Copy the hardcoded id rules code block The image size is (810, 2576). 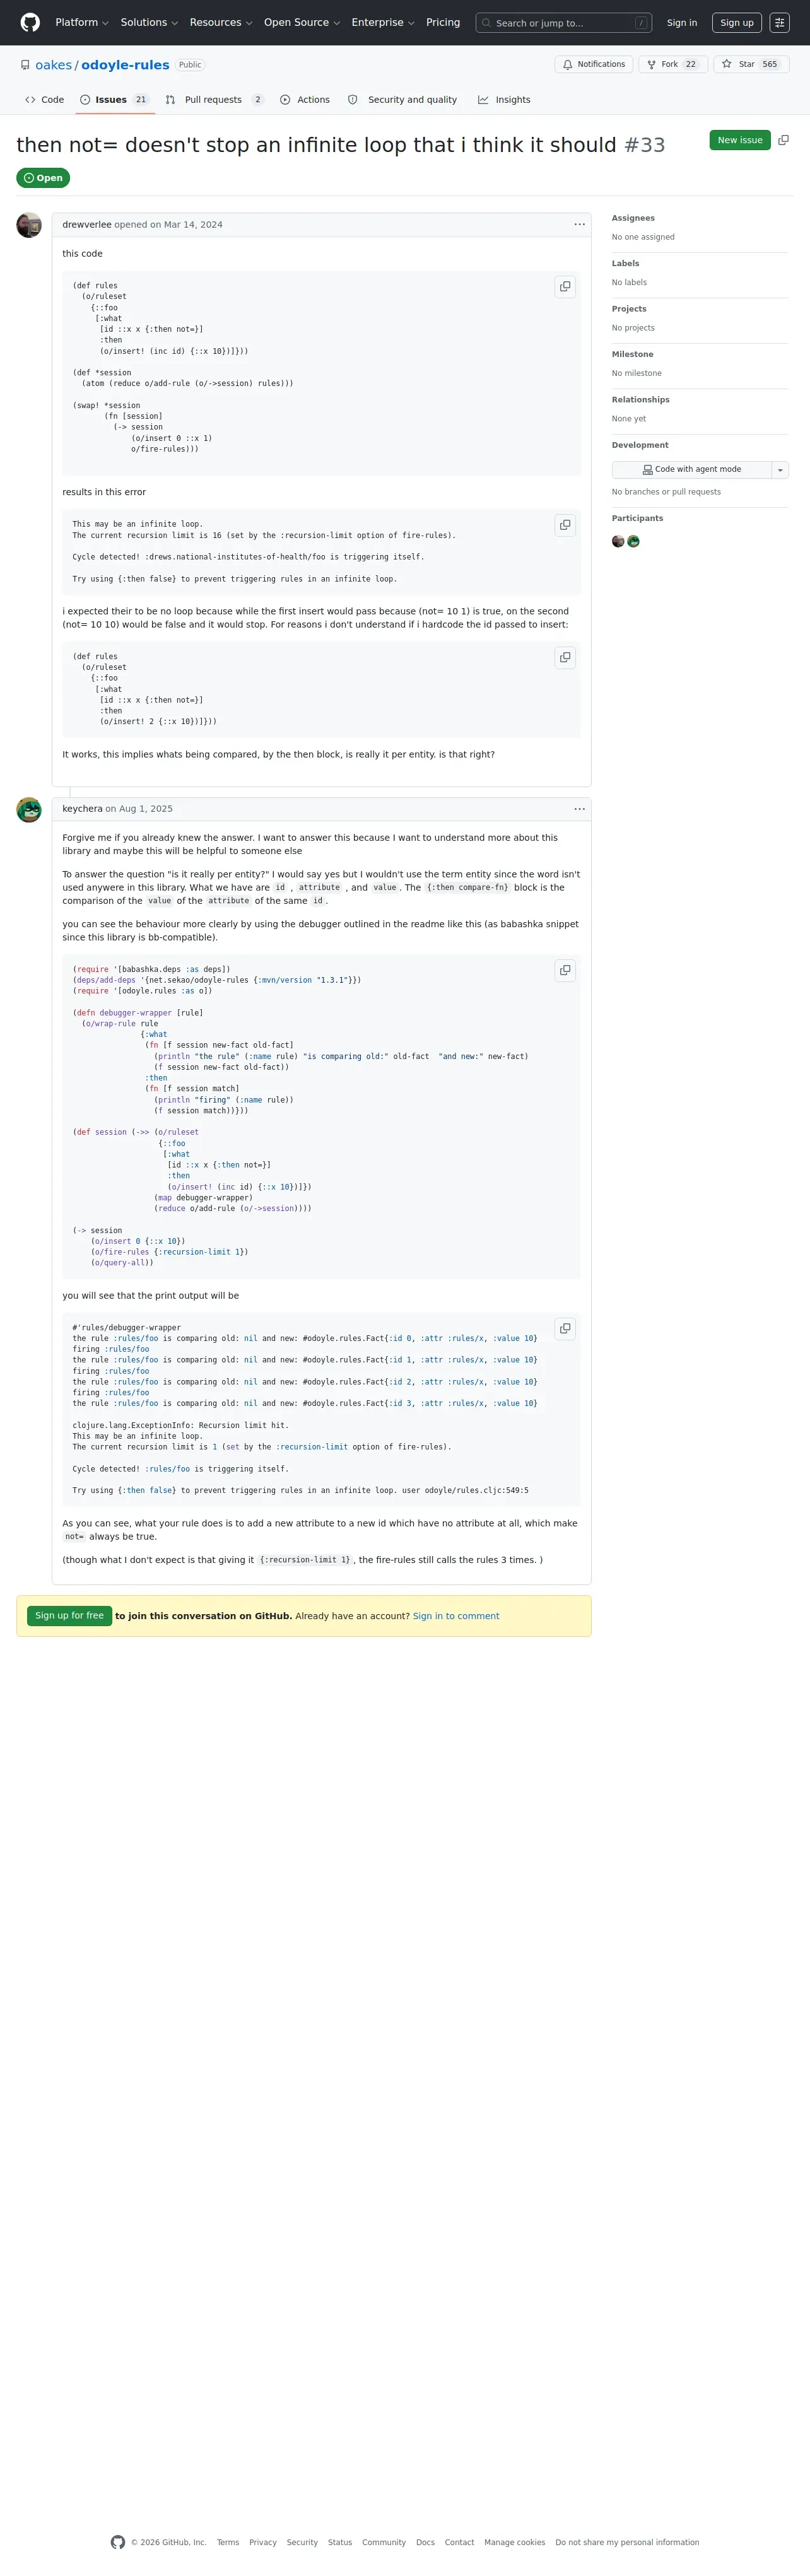565,658
